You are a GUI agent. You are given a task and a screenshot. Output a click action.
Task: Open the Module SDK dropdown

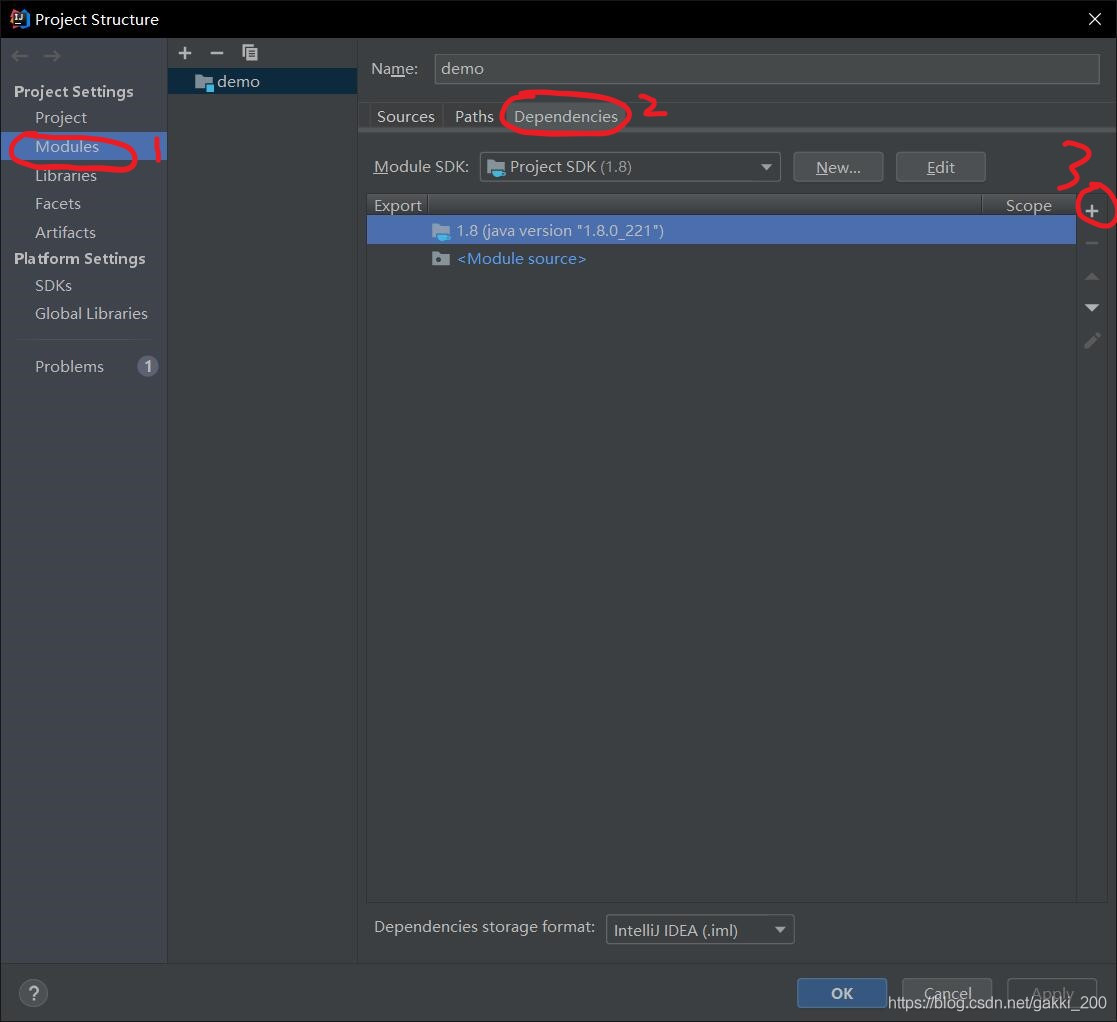pyautogui.click(x=630, y=167)
